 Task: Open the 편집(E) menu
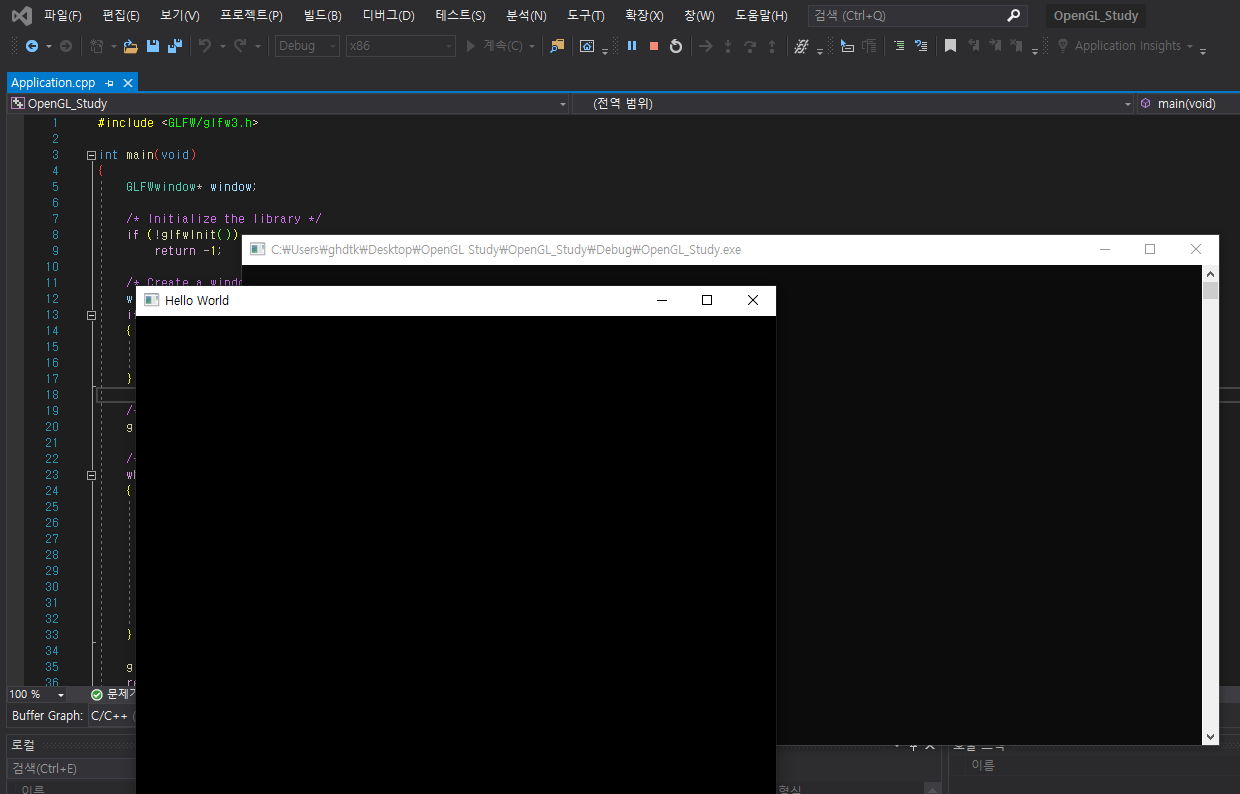121,16
